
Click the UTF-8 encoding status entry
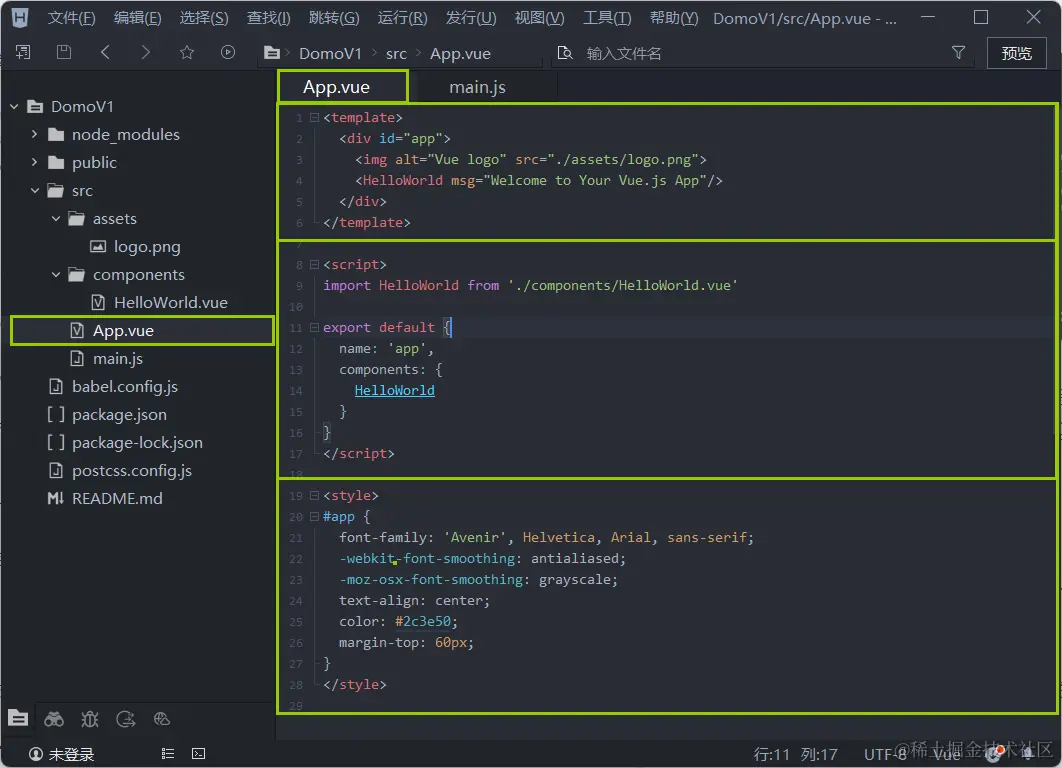885,754
